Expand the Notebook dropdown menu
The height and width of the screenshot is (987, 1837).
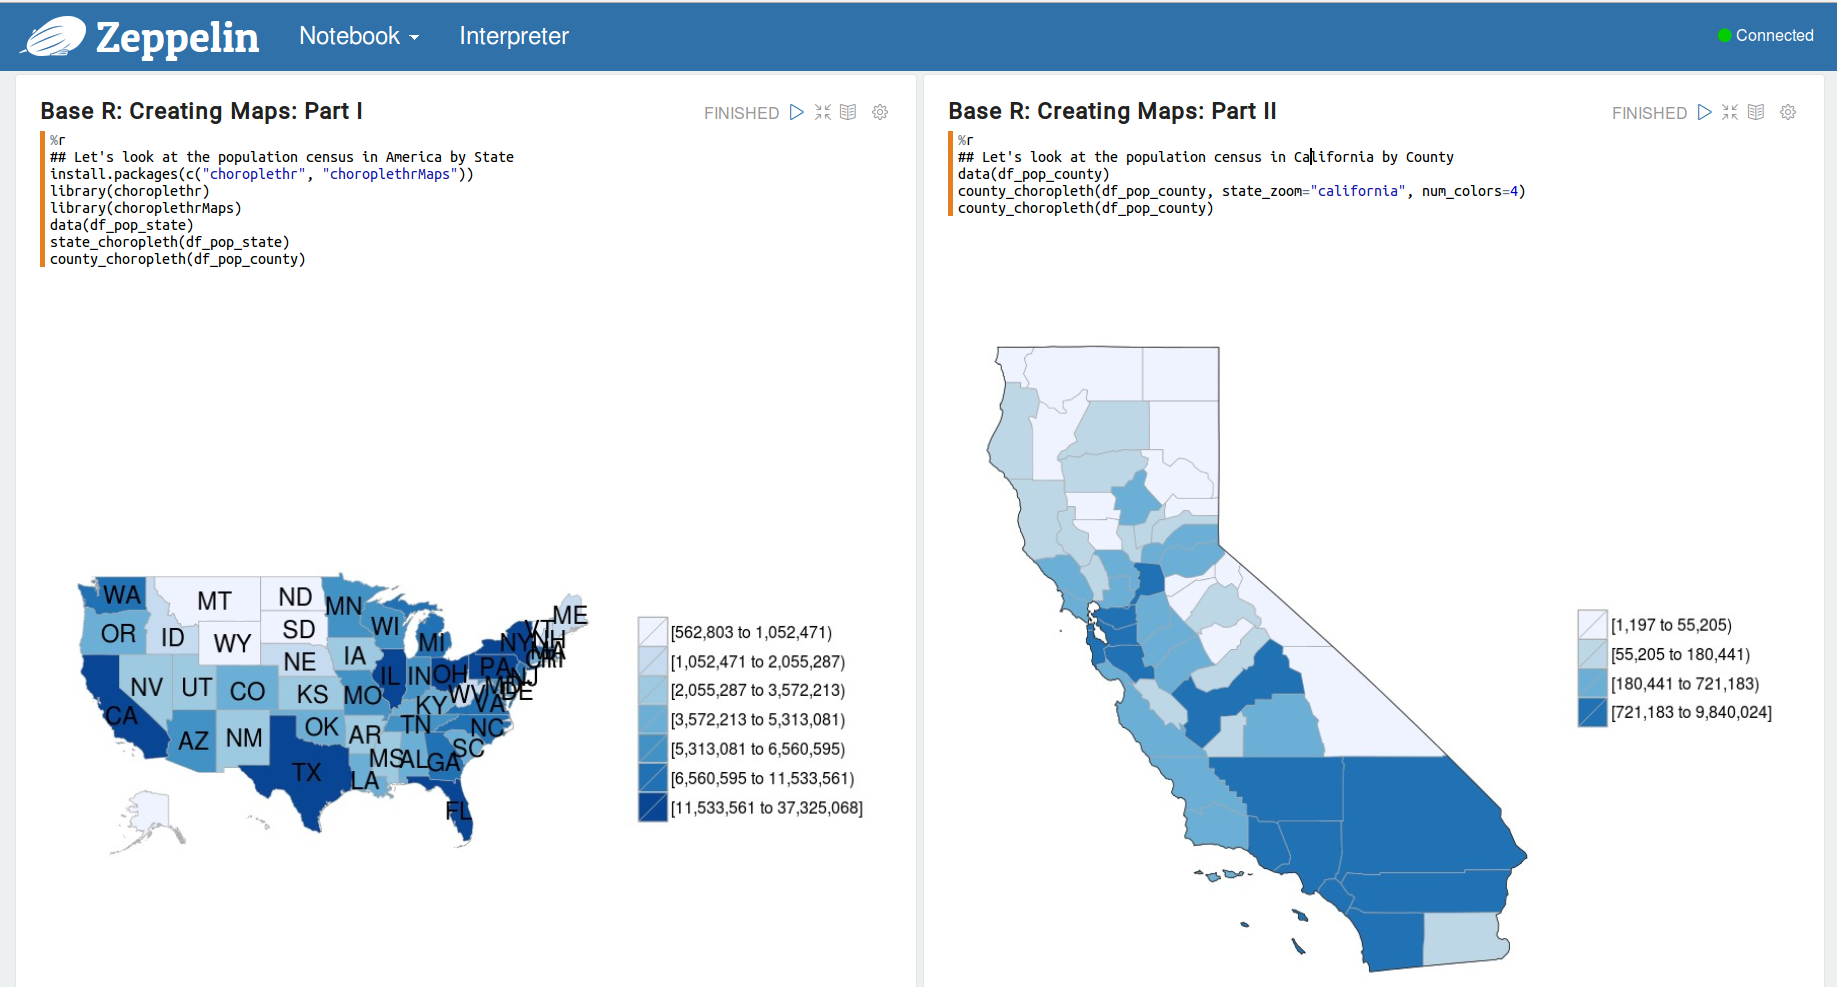point(359,36)
